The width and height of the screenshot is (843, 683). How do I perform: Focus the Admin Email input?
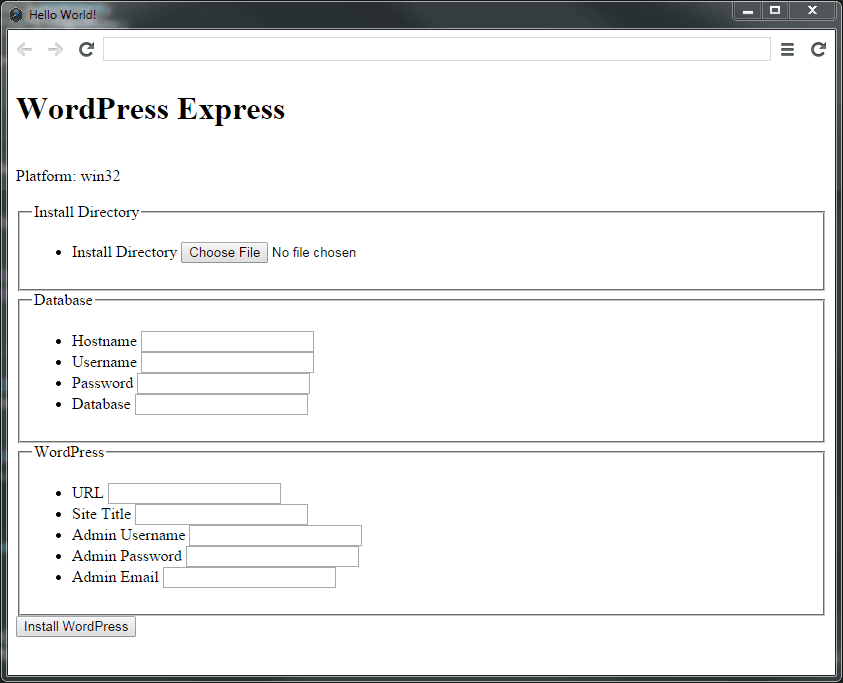pos(249,578)
